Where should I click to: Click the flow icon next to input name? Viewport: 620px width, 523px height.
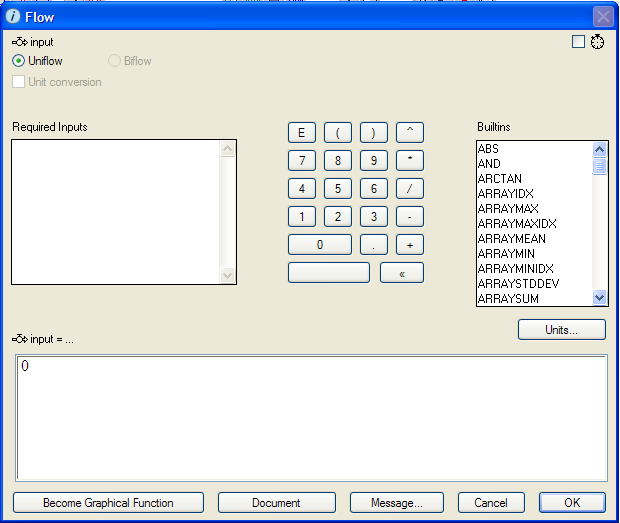point(19,42)
